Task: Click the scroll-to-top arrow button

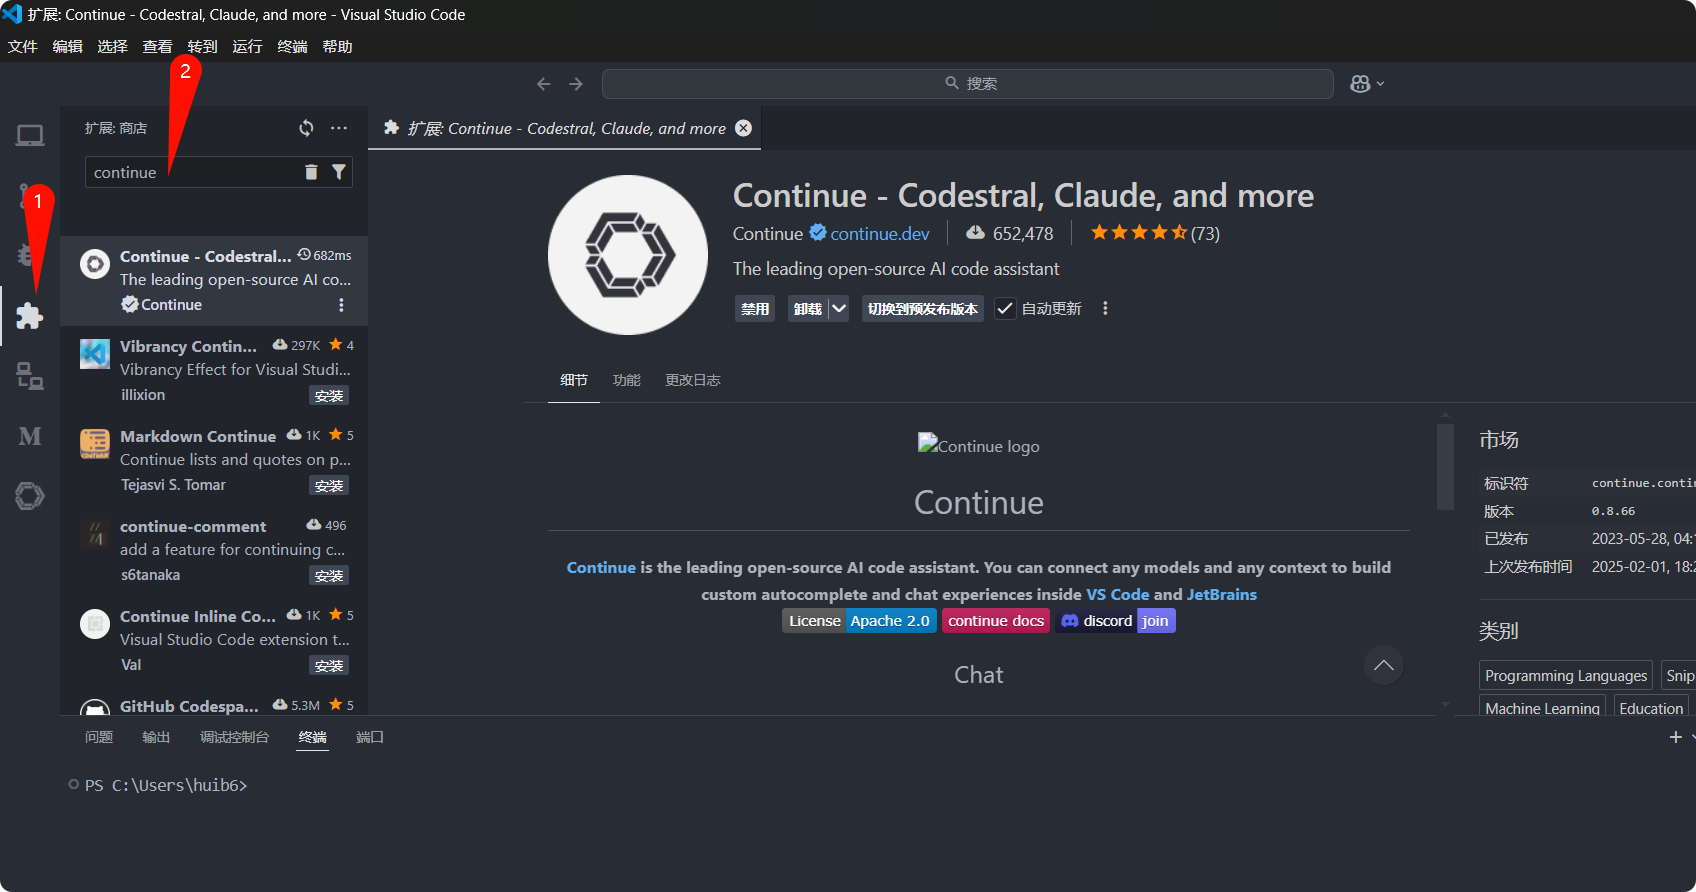Action: pos(1384,665)
